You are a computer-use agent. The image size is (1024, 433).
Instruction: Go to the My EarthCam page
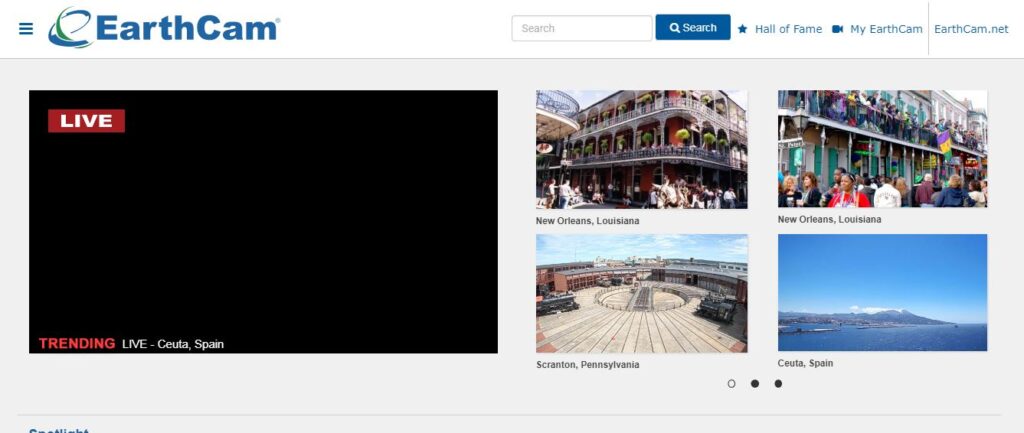[x=885, y=29]
